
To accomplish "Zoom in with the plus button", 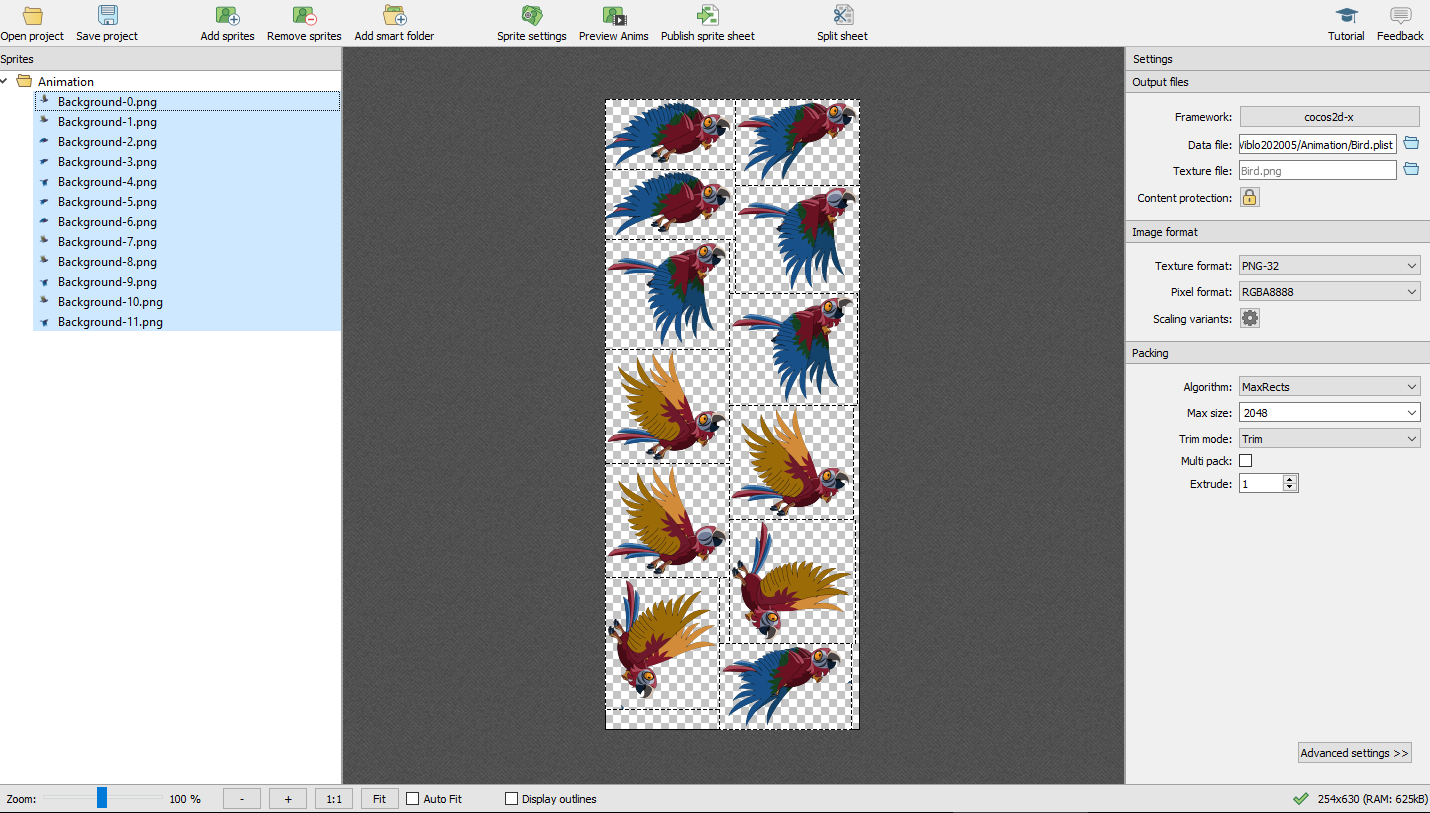I will pyautogui.click(x=288, y=799).
